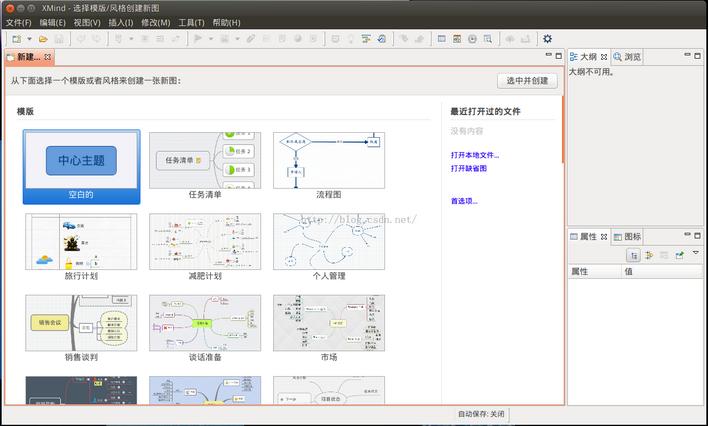Select the 流程图 template thumbnail

click(329, 161)
